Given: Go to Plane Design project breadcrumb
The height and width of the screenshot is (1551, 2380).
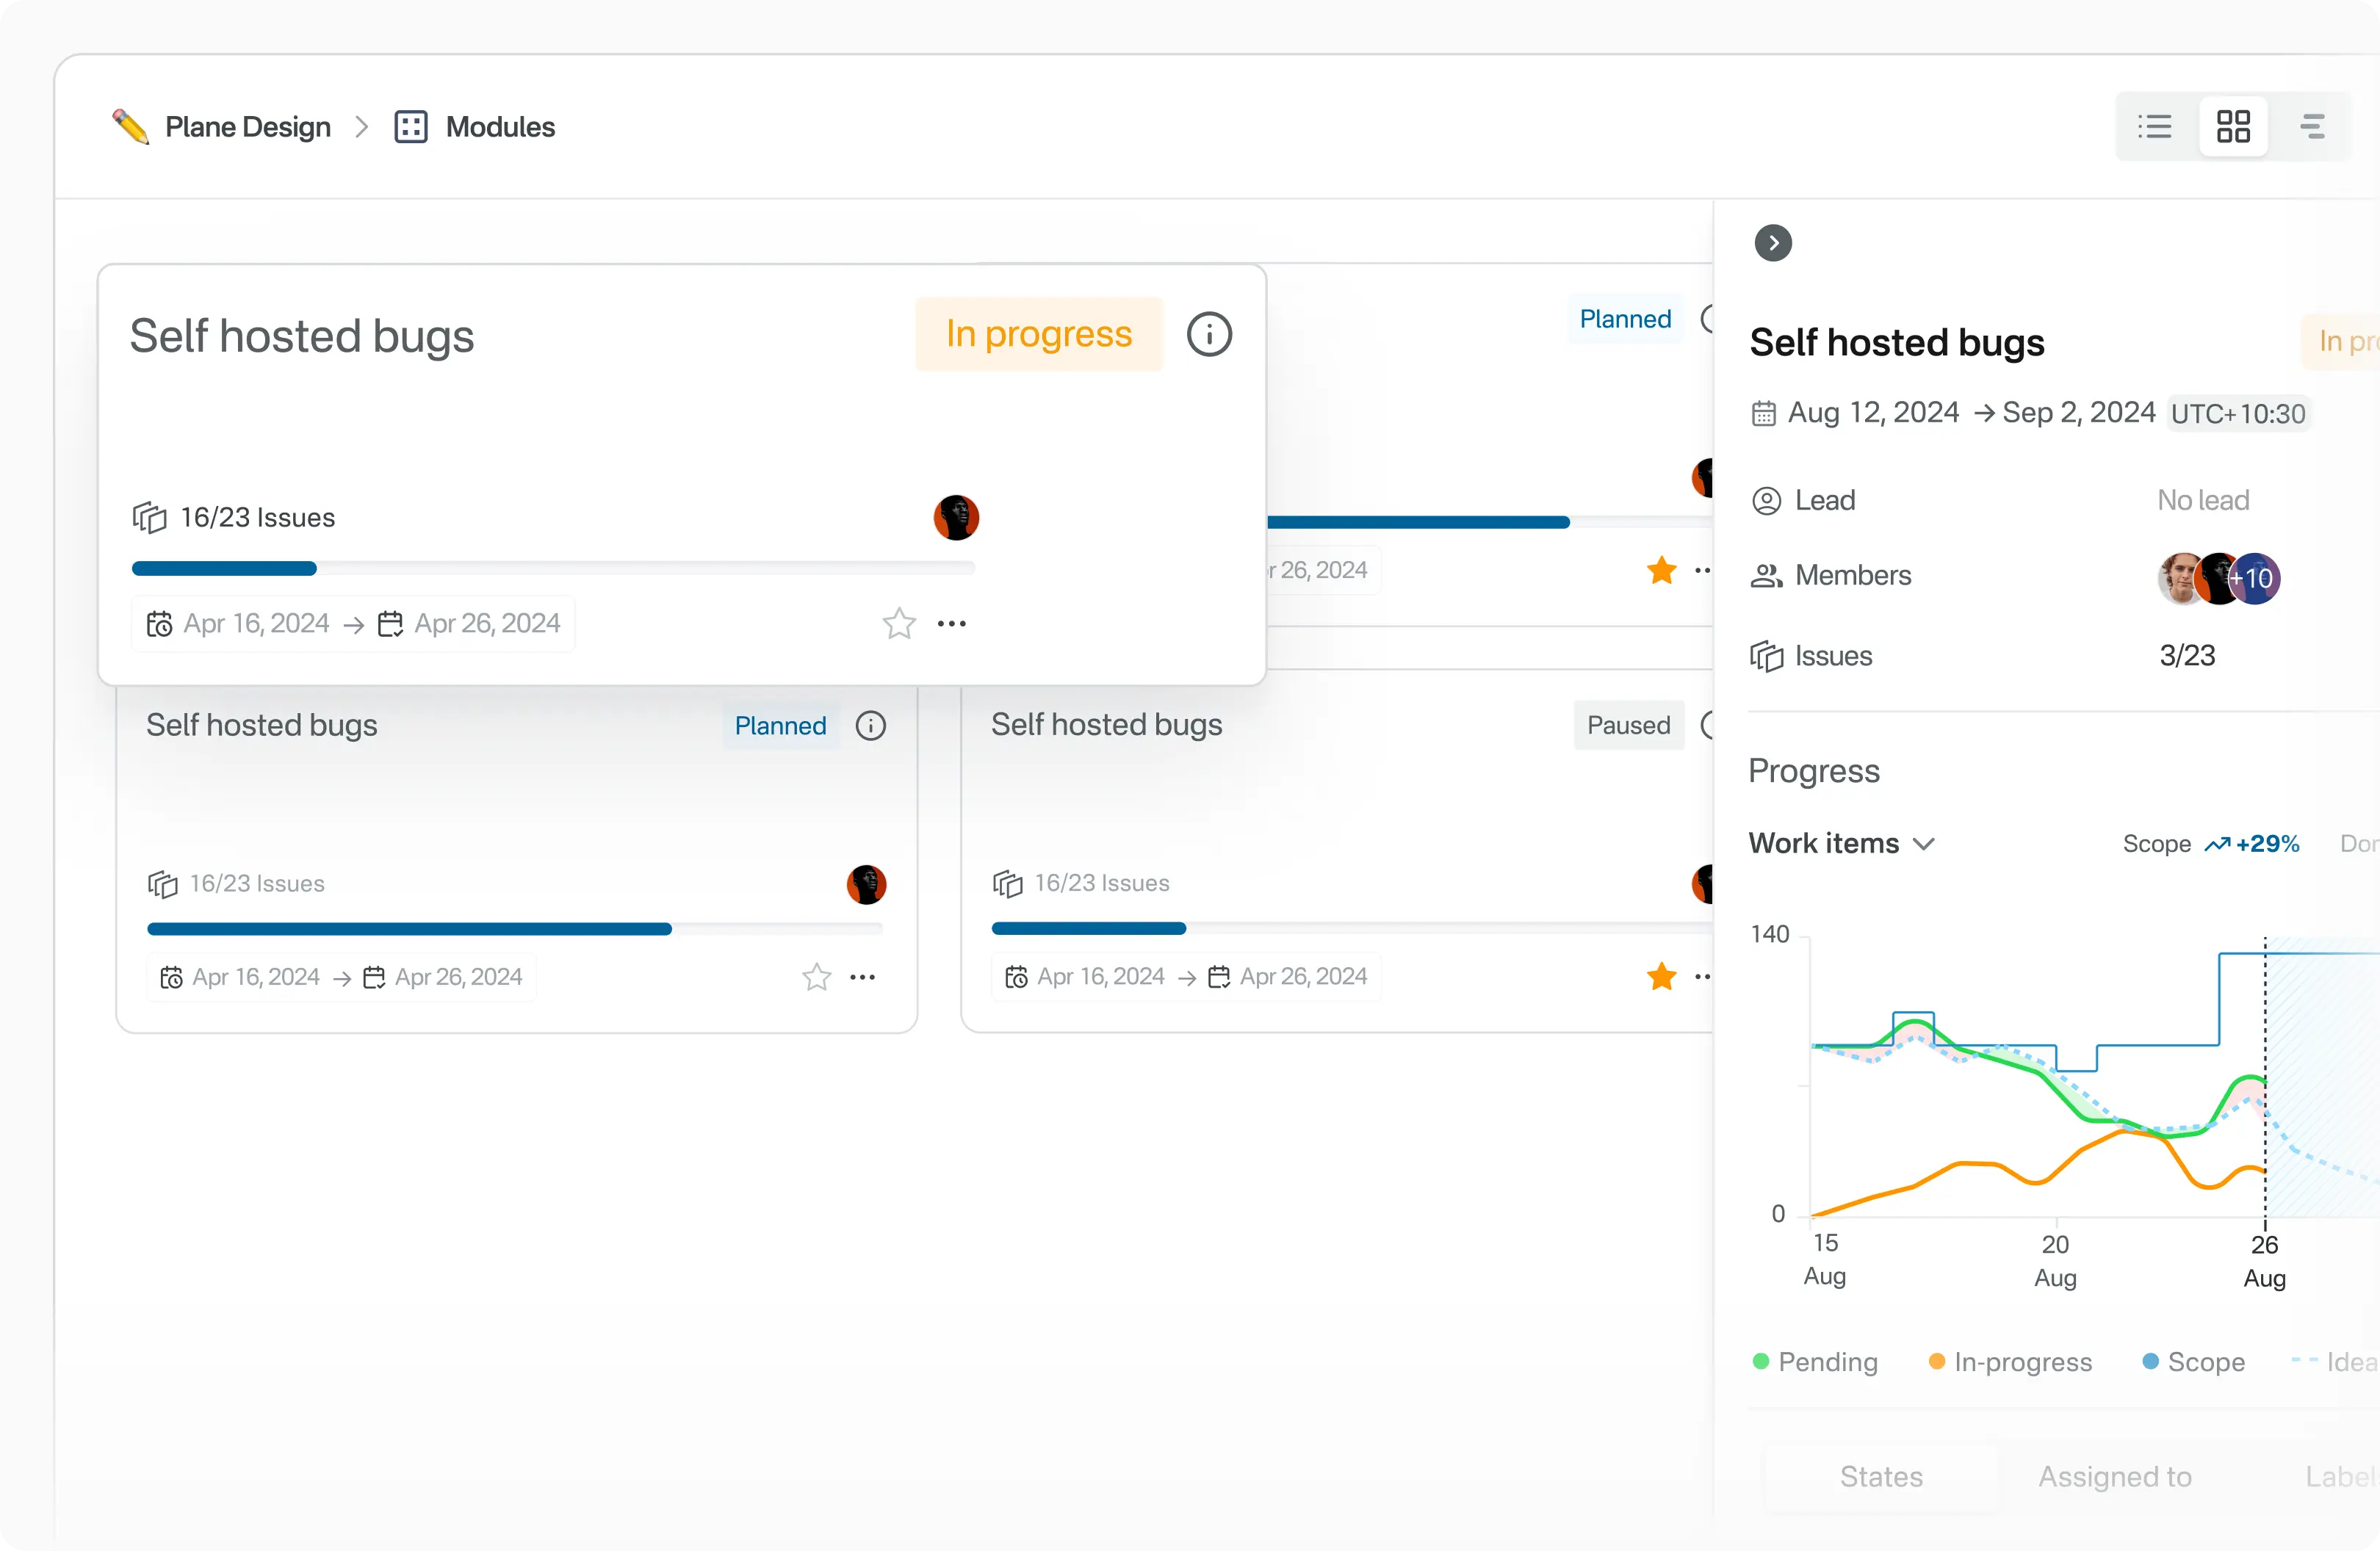Looking at the screenshot, I should [x=247, y=127].
